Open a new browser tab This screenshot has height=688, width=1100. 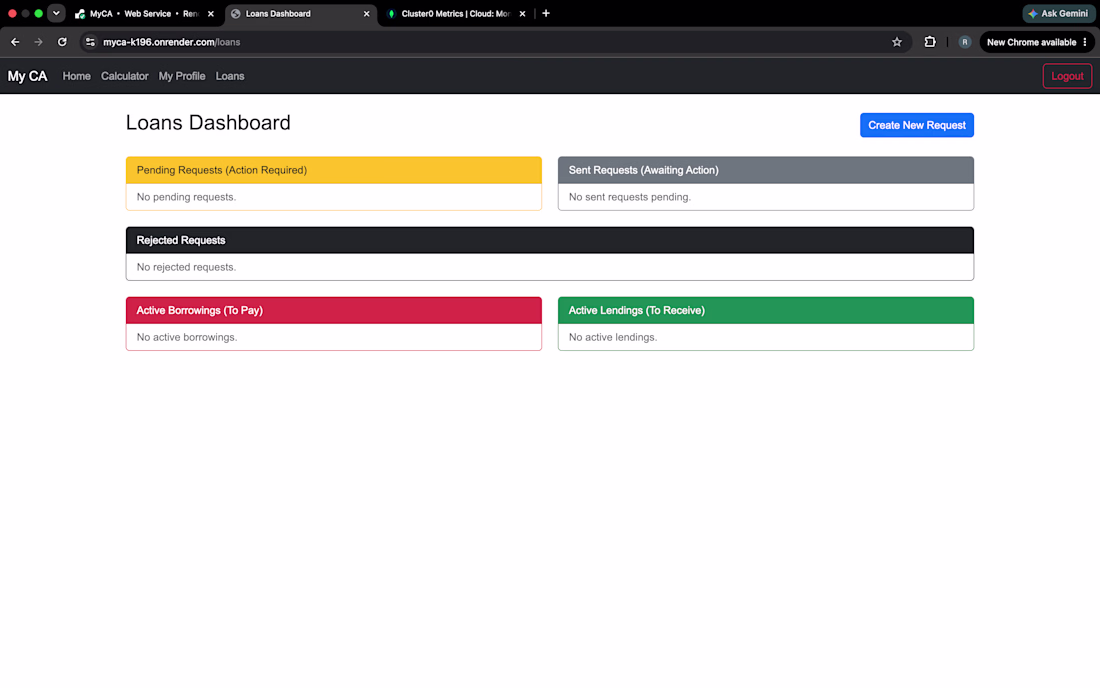[x=546, y=13]
